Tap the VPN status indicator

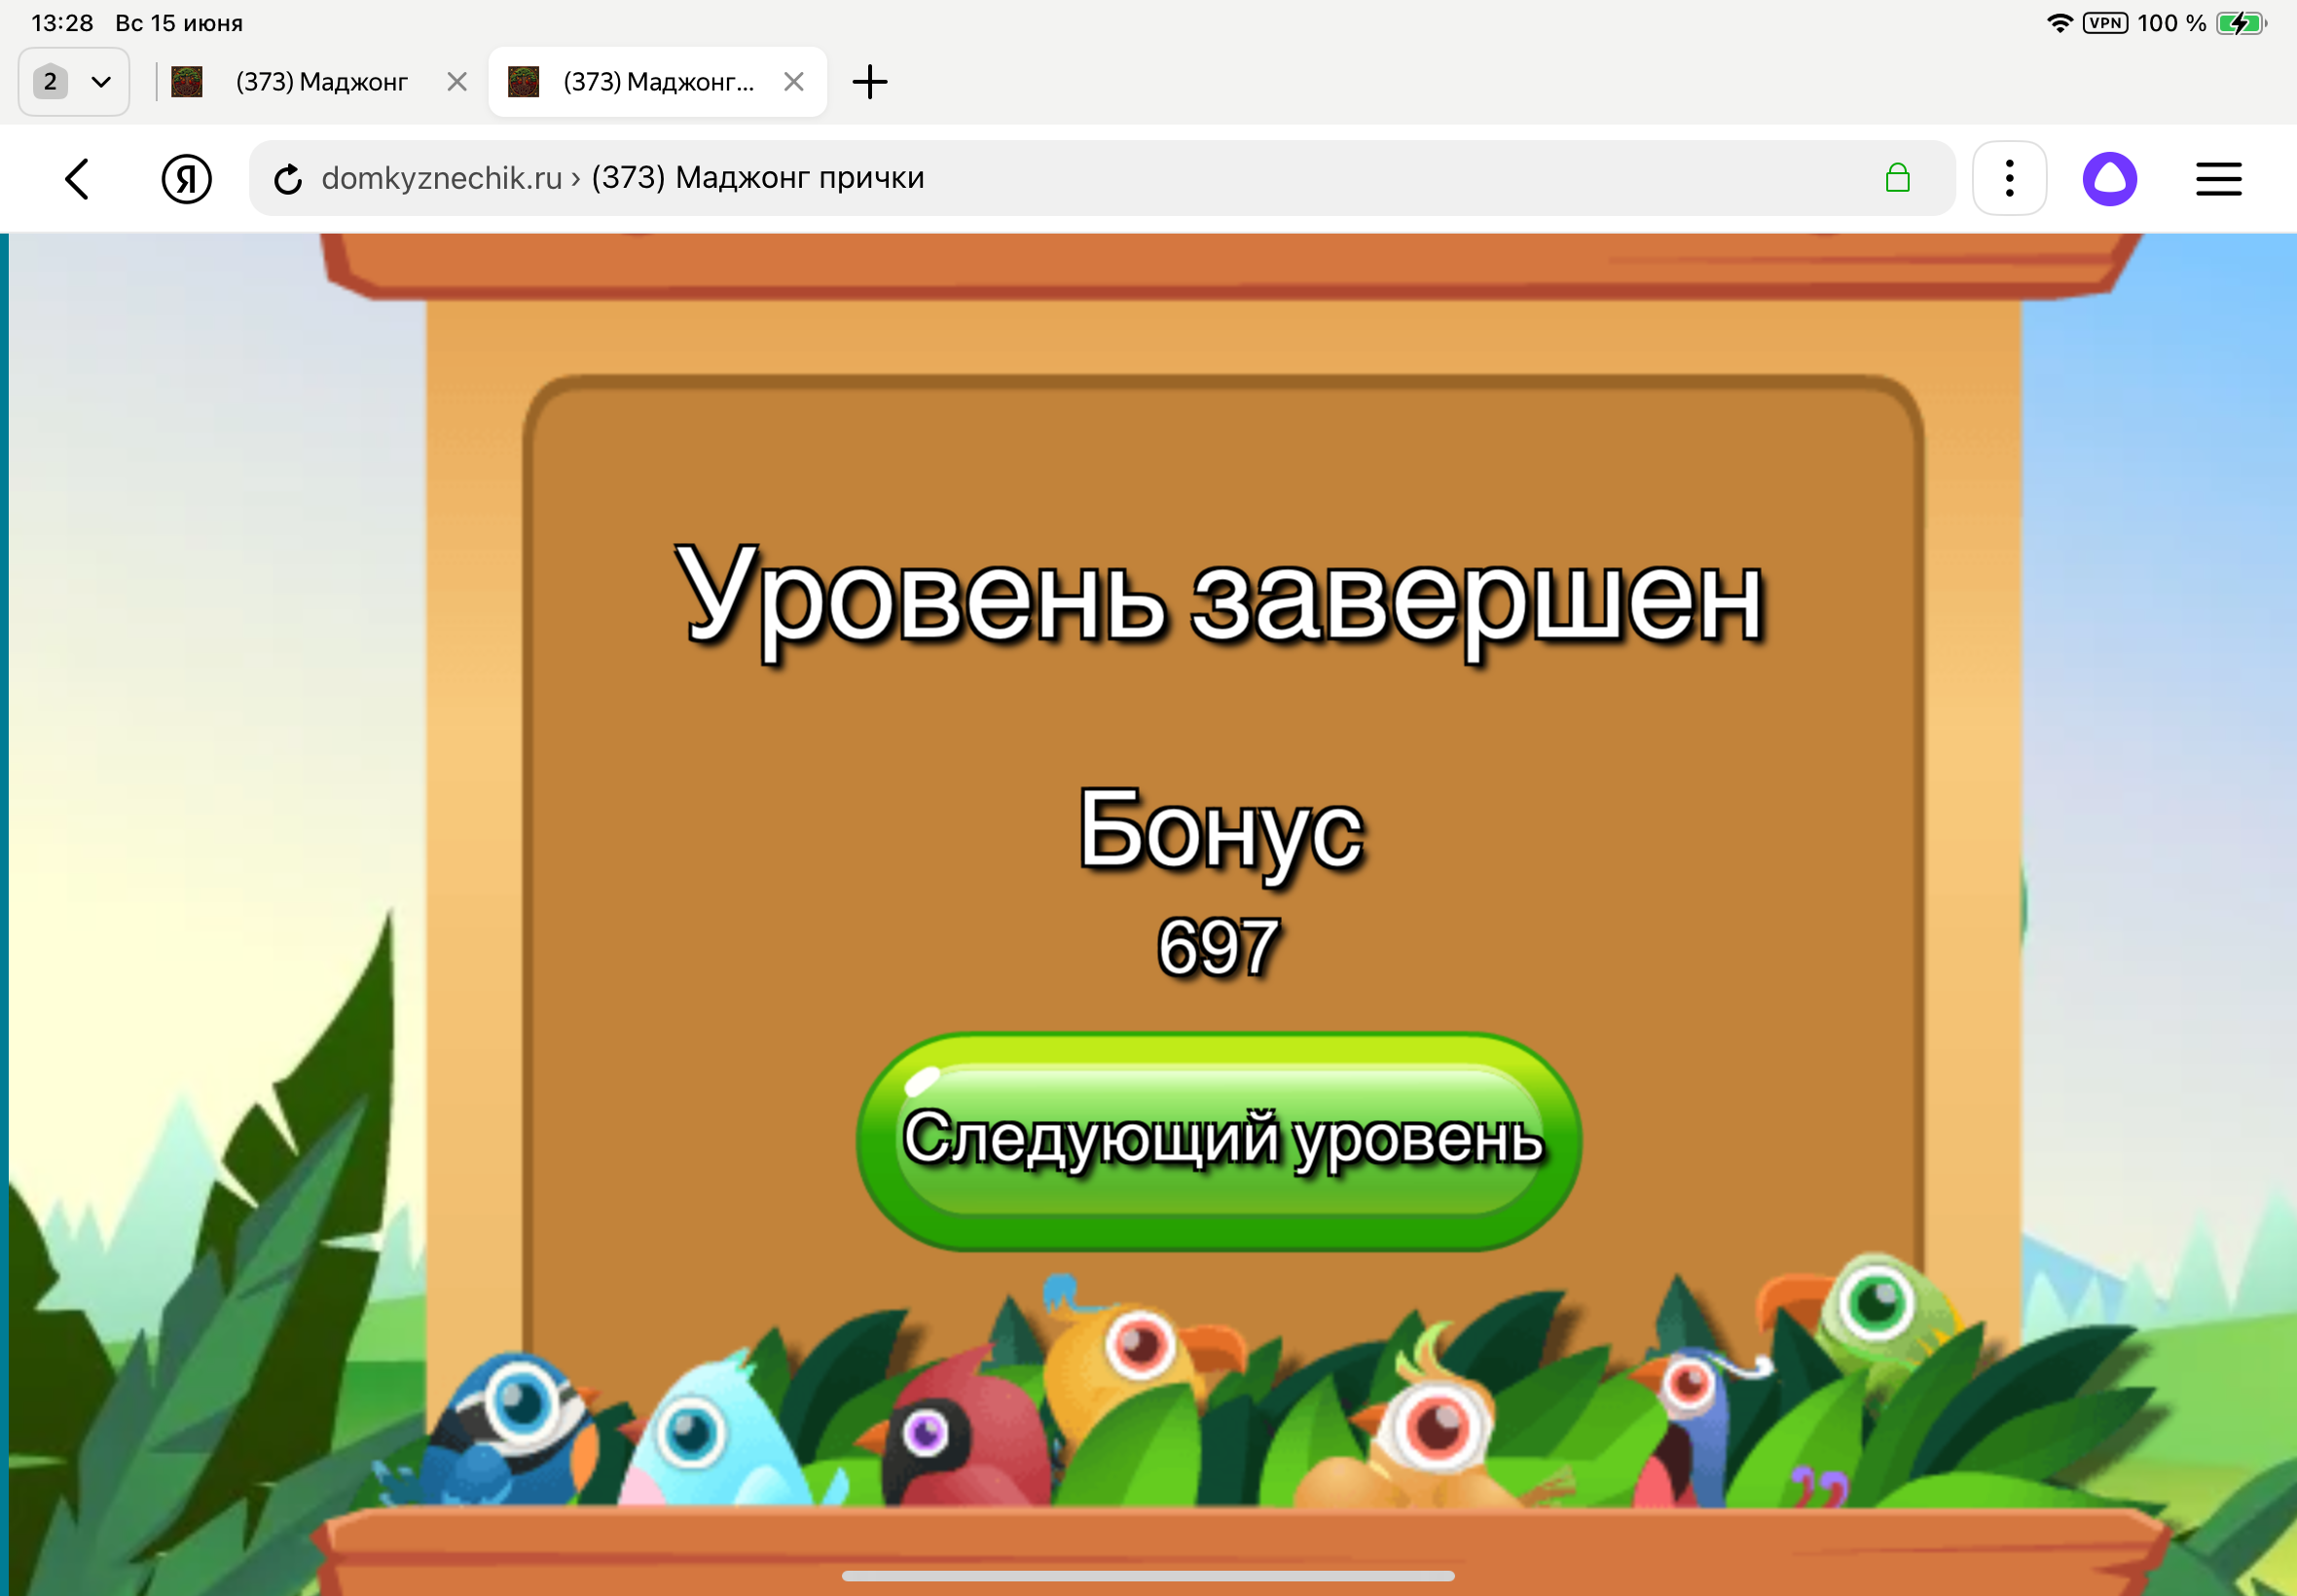2105,23
